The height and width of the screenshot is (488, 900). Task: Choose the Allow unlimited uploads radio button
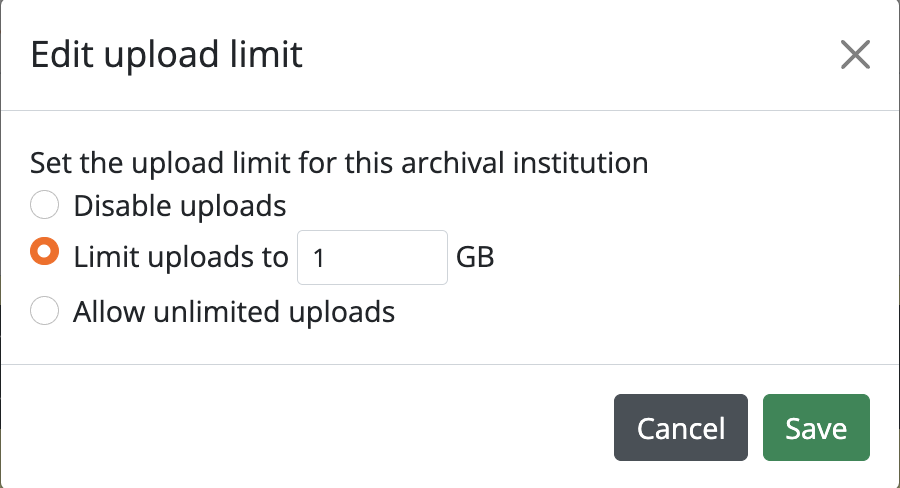point(44,311)
